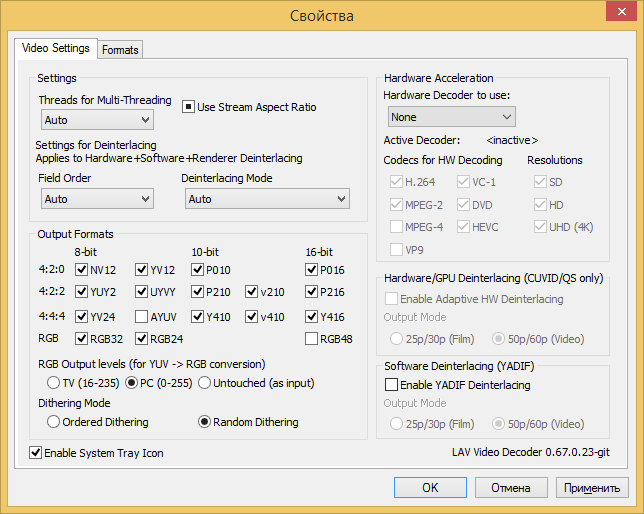Enable YADIF Deinterlacing checkbox
Viewport: 644px width, 514px height.
pos(391,385)
